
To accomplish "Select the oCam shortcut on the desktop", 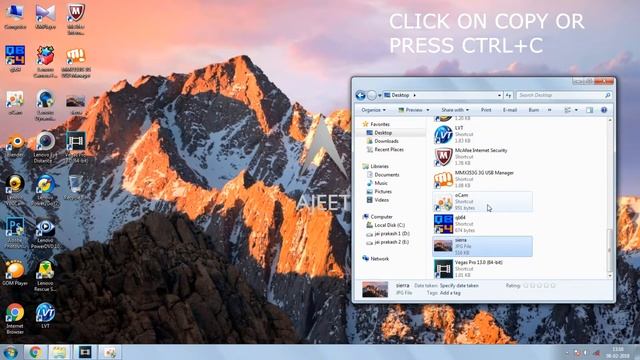I will [x=15, y=102].
